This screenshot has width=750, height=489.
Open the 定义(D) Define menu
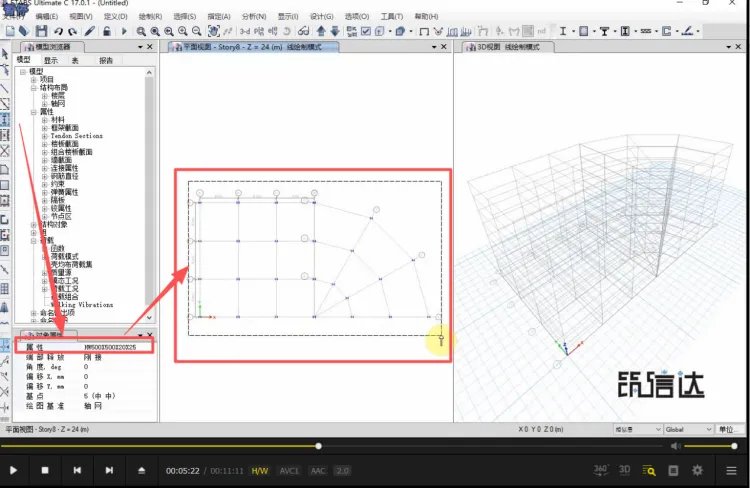(116, 16)
